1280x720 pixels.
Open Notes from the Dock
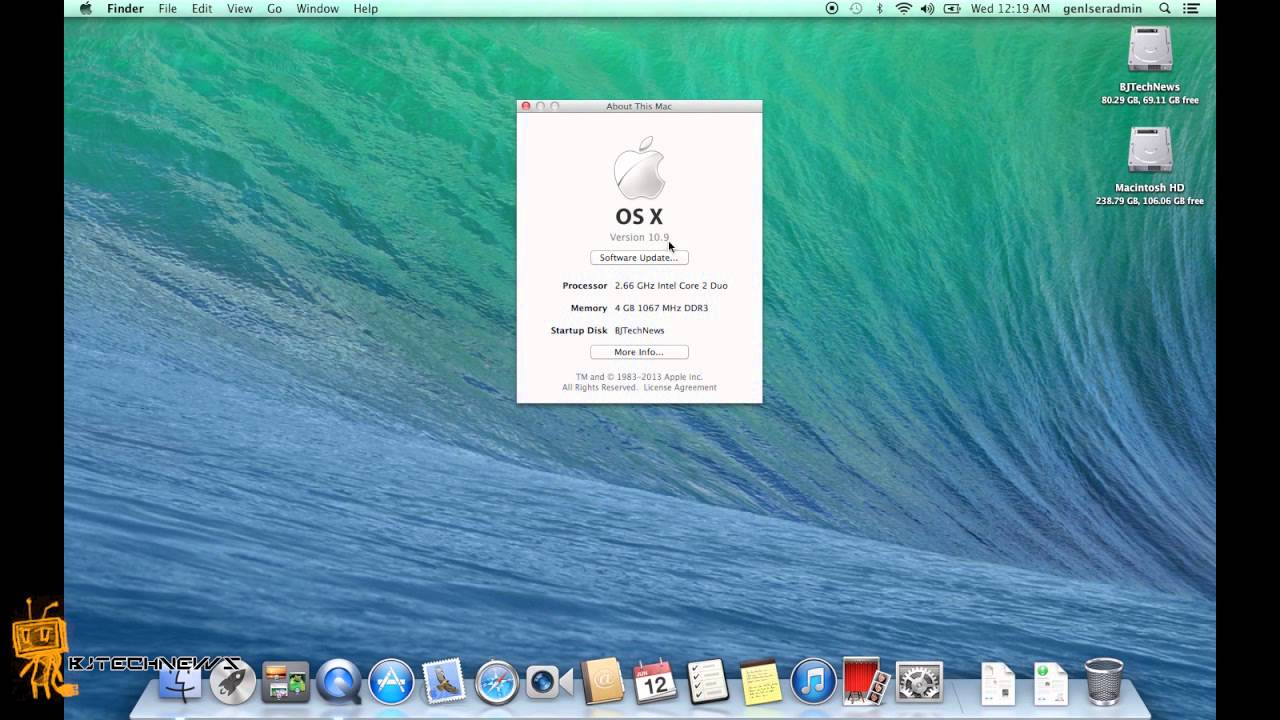[x=760, y=683]
